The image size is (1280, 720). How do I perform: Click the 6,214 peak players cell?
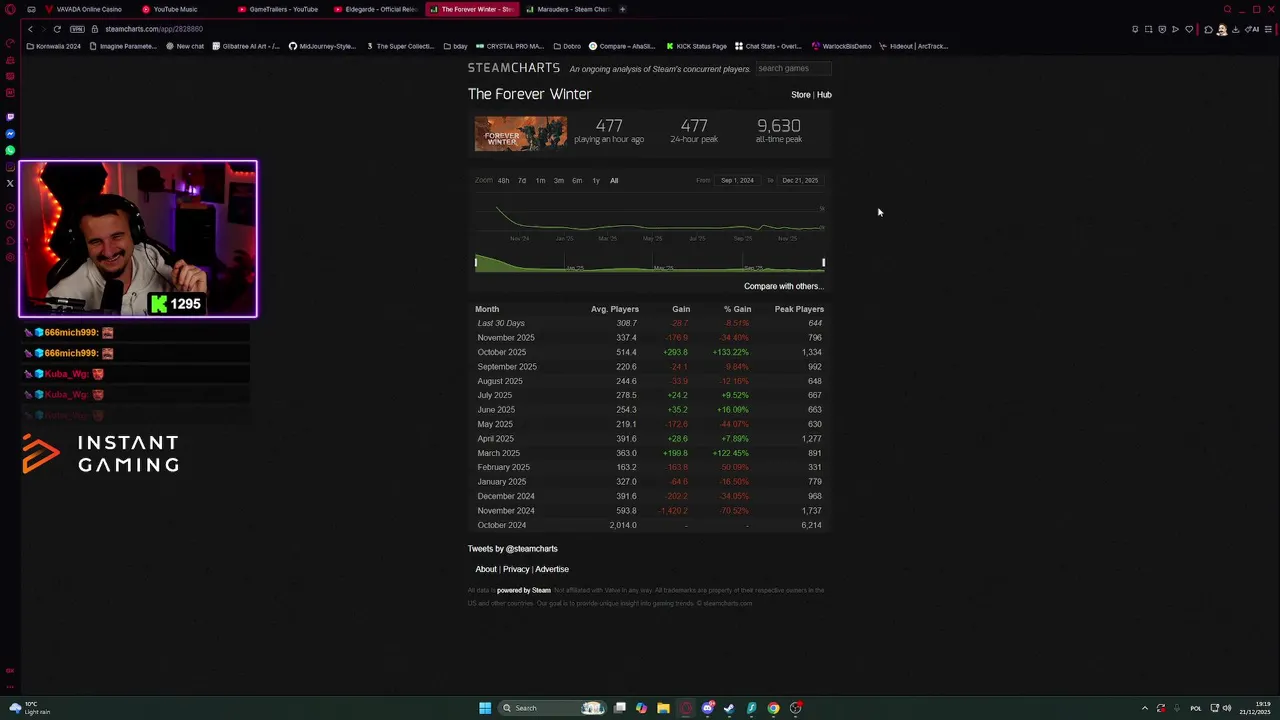(x=811, y=525)
